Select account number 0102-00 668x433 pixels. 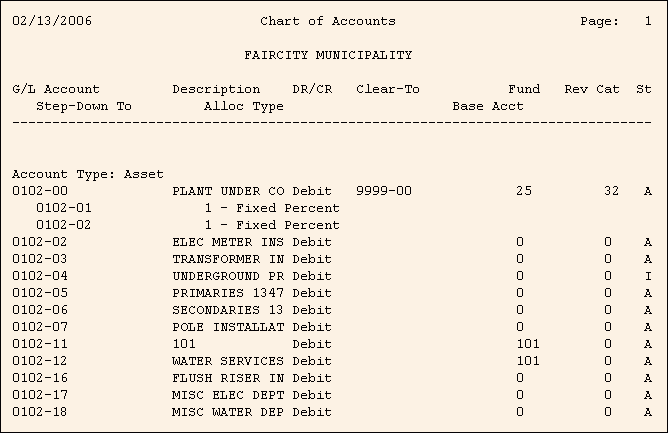tap(40, 191)
